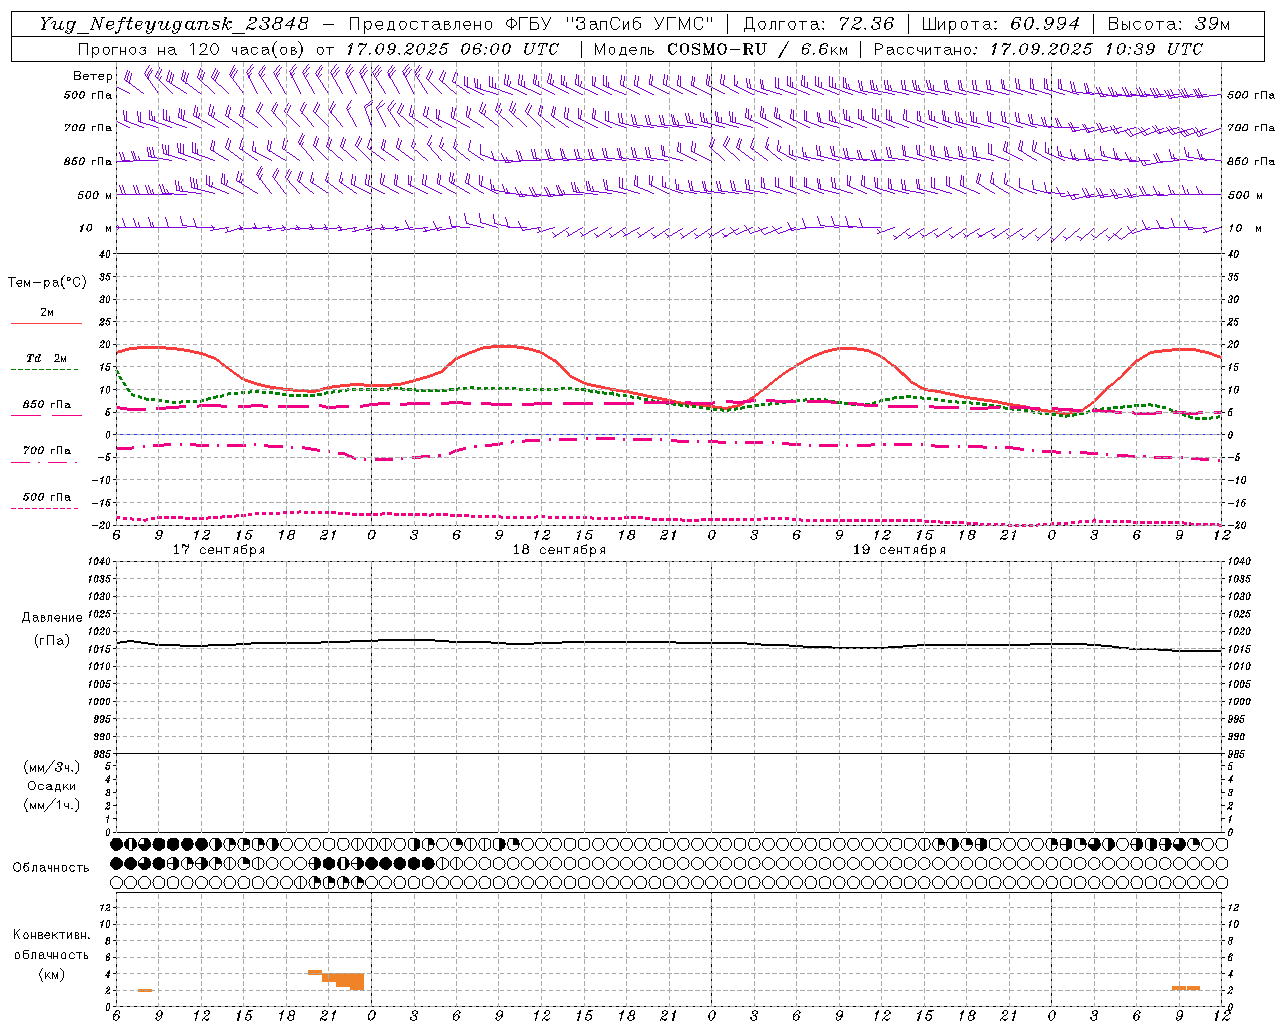Viewport: 1280px width, 1024px height.
Task: Click the 17 сентября date label
Action: point(219,550)
